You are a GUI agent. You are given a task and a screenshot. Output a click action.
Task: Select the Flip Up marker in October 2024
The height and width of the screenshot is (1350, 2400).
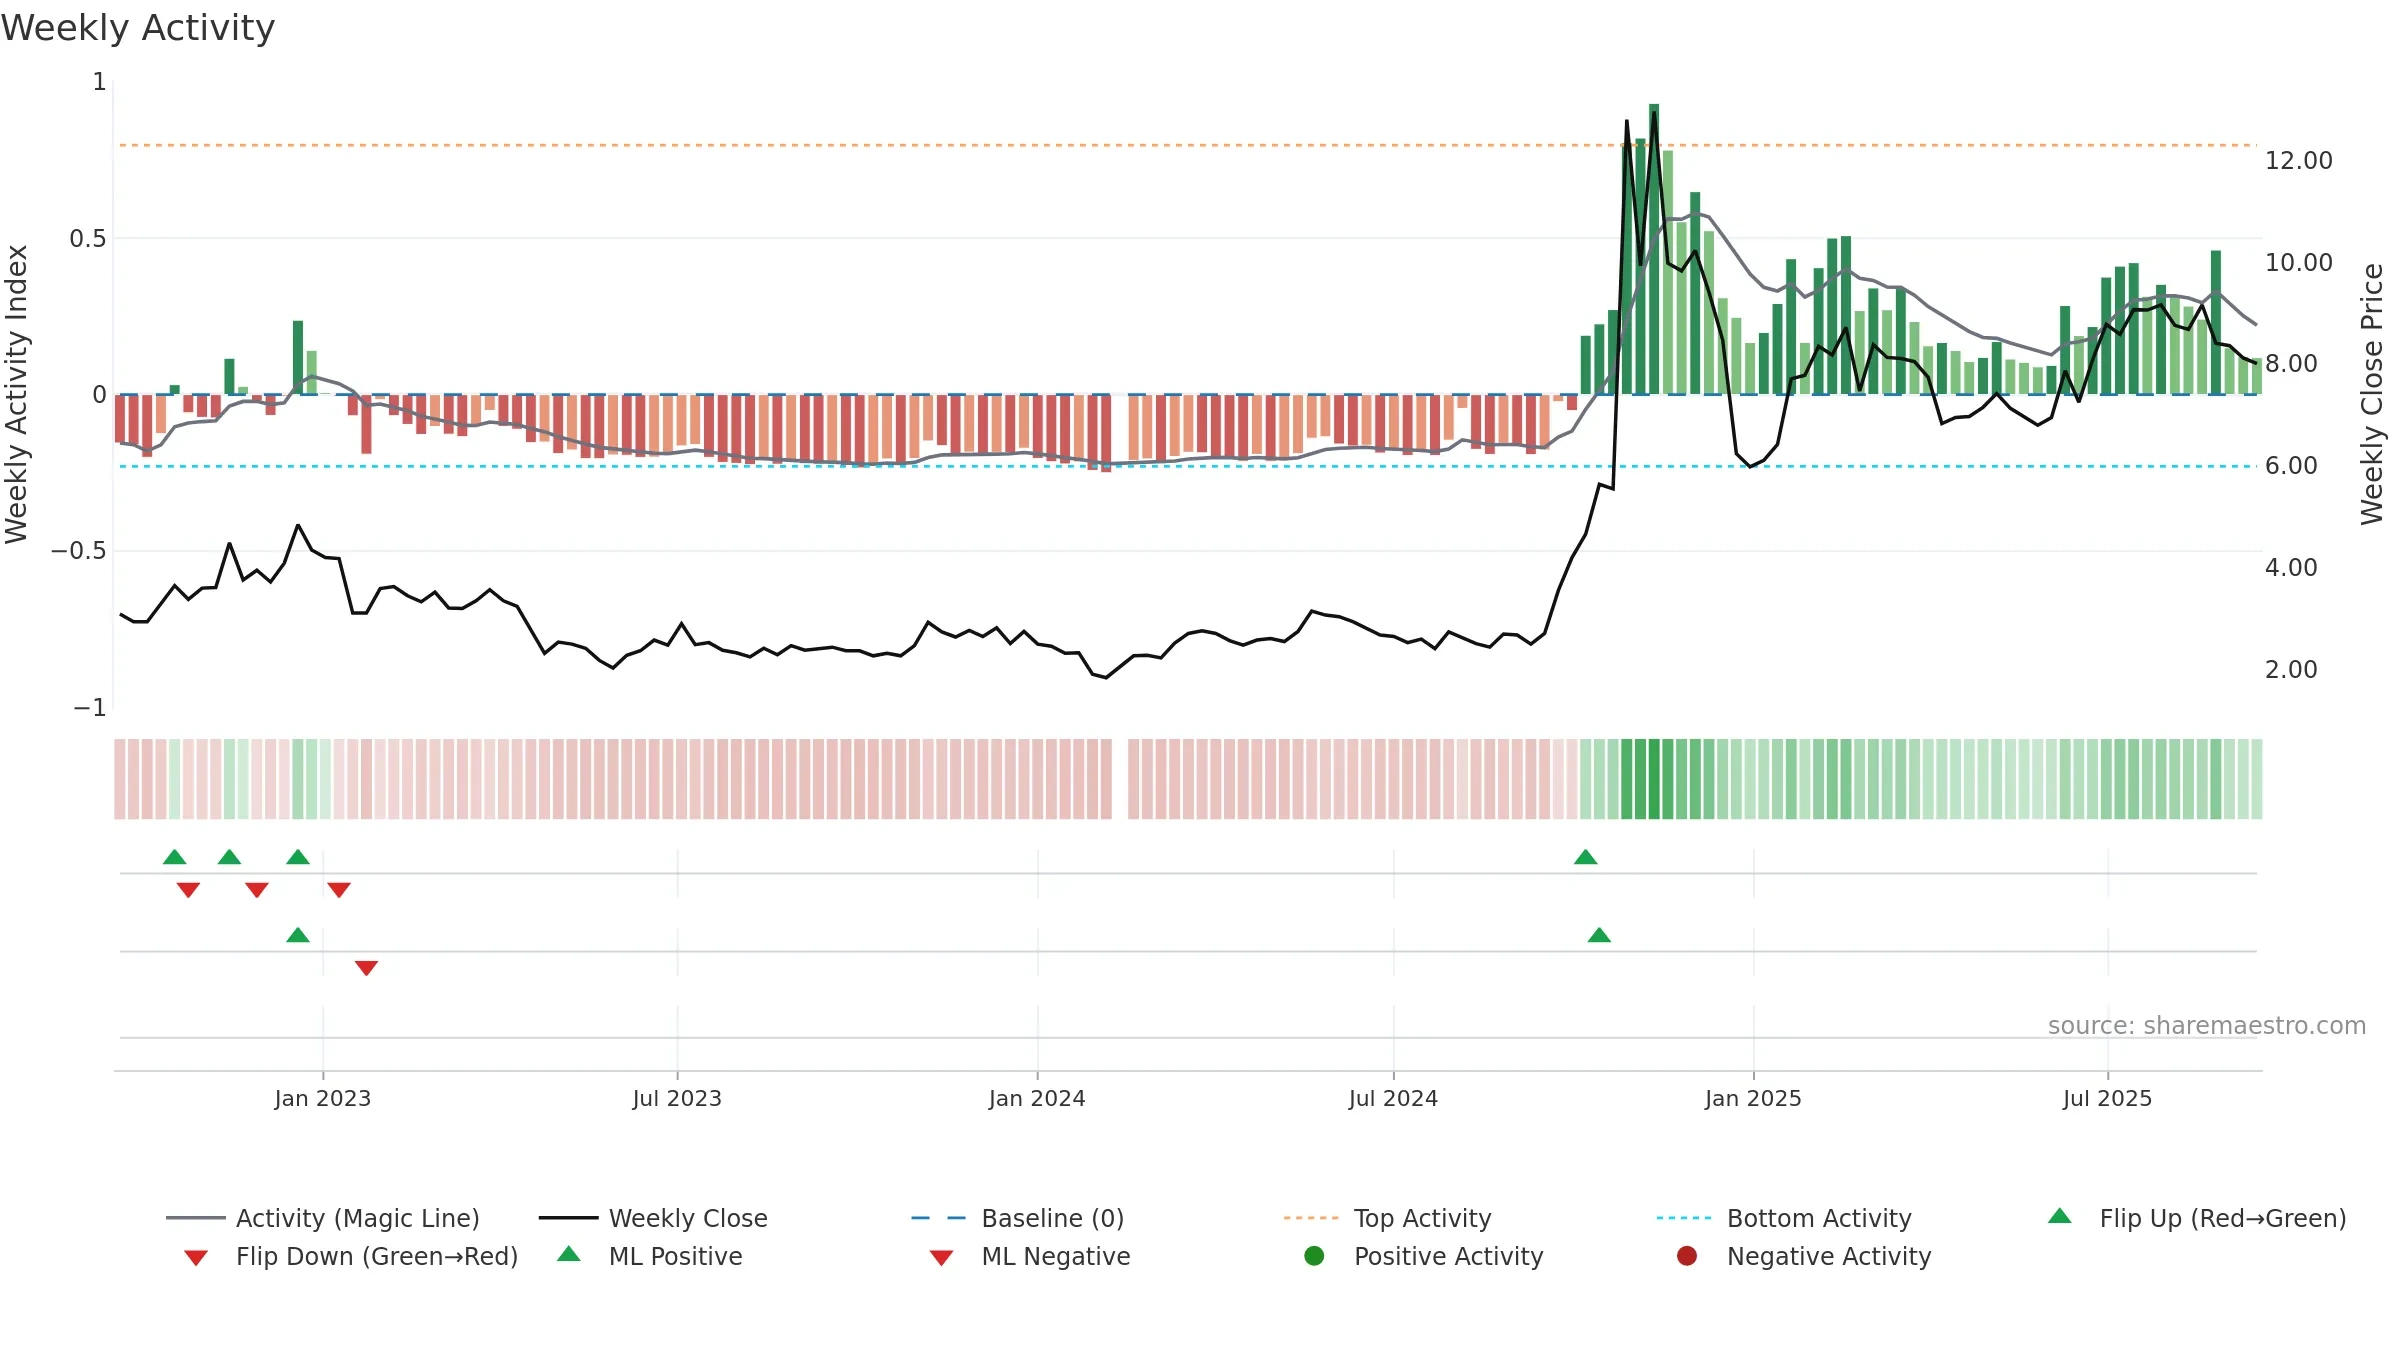[1586, 857]
